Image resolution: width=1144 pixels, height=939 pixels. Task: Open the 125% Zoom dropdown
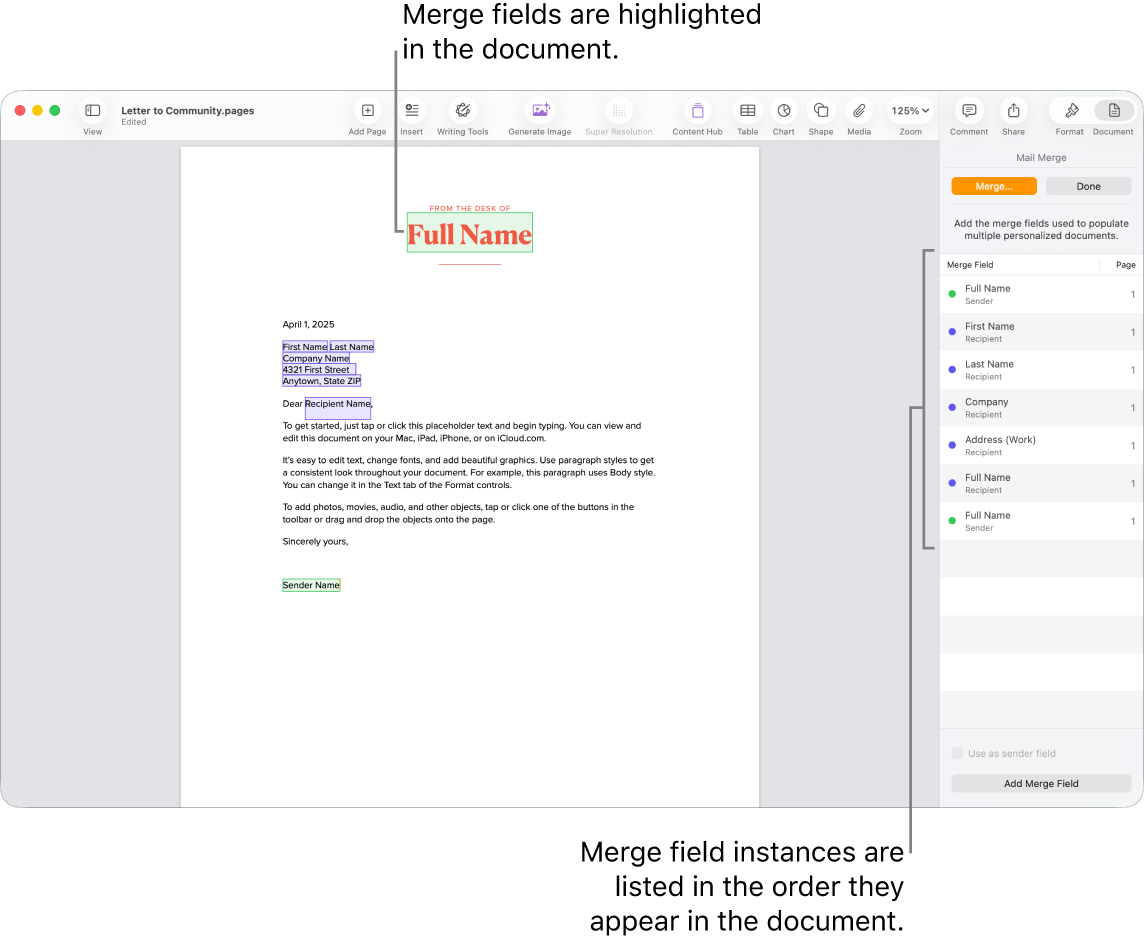(x=910, y=110)
